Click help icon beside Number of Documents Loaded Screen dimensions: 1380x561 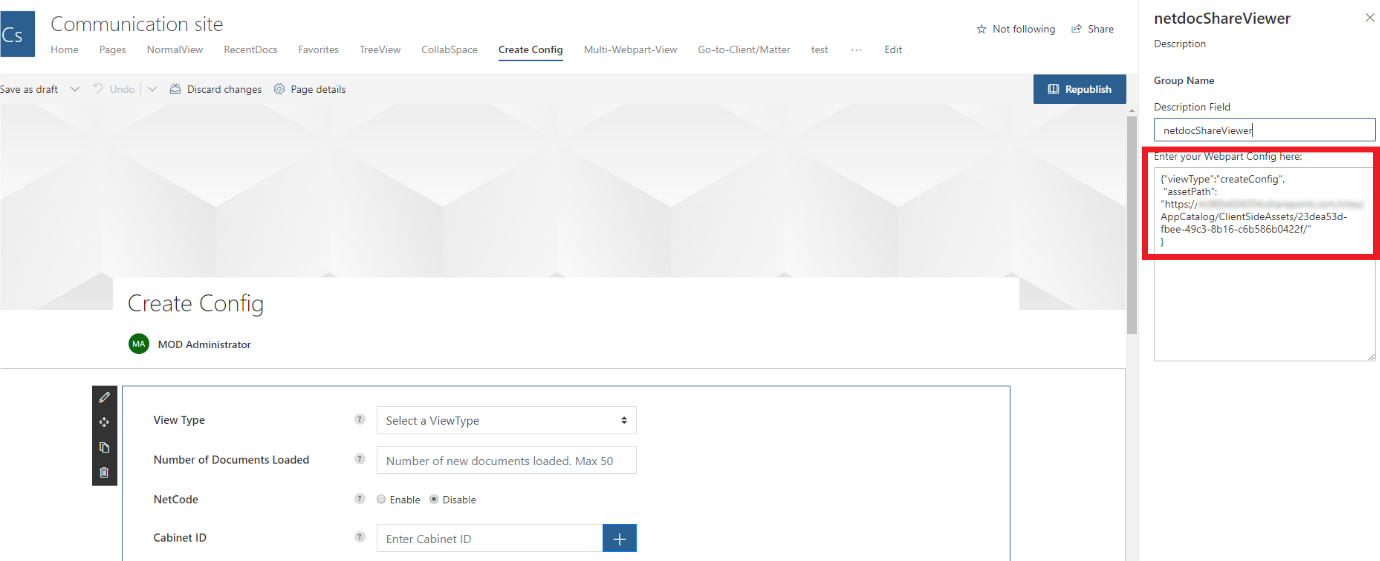(x=360, y=459)
